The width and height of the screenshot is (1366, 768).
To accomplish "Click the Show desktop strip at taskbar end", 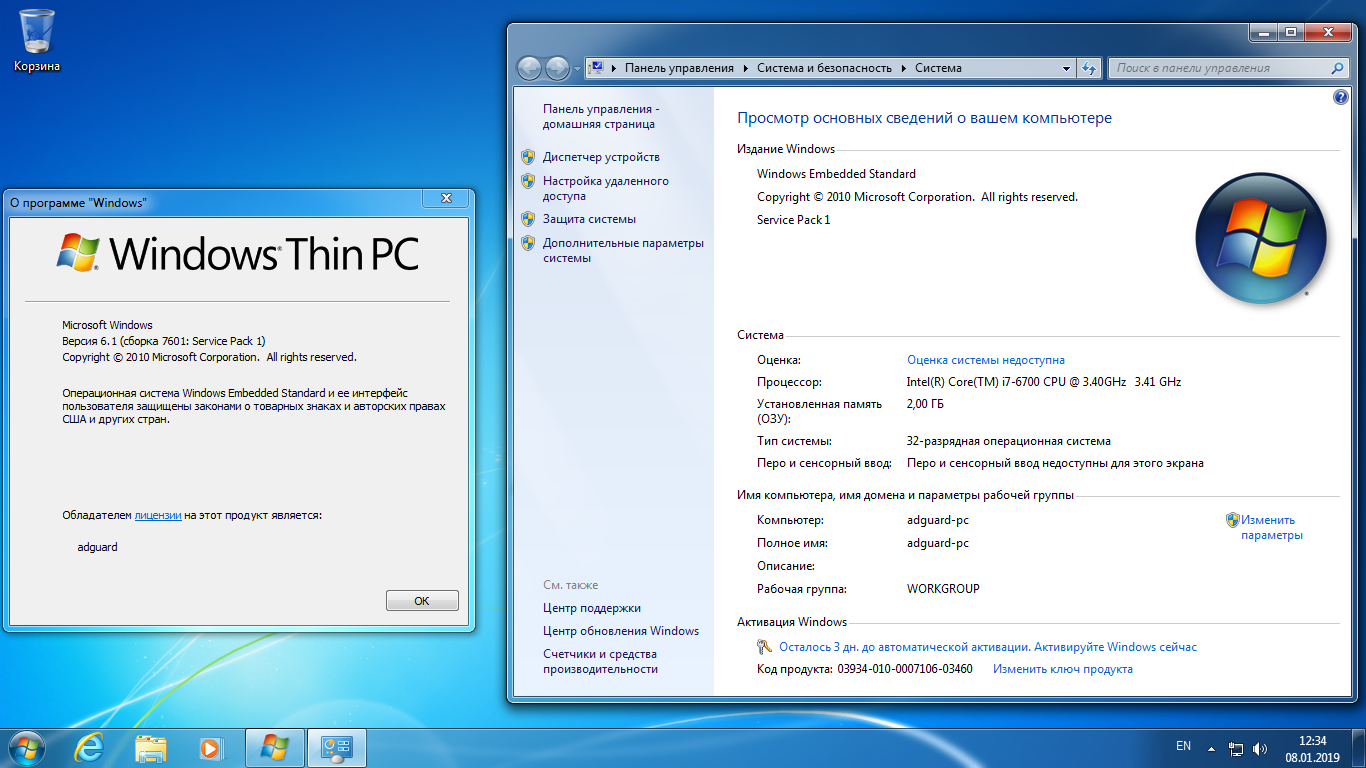I will [1359, 748].
